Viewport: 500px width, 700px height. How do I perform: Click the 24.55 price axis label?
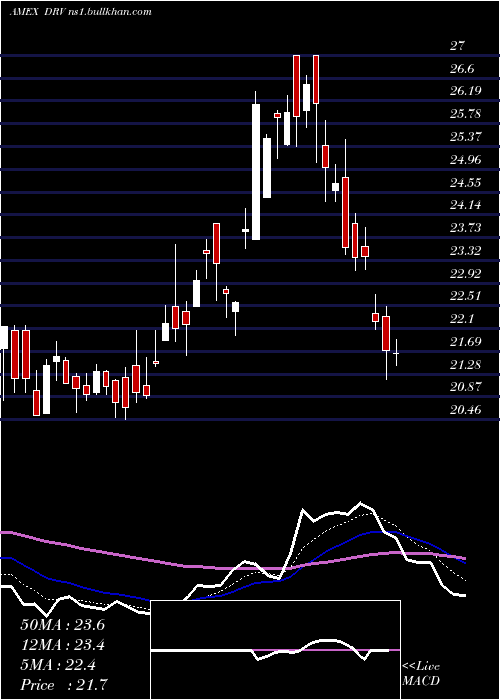coord(465,182)
